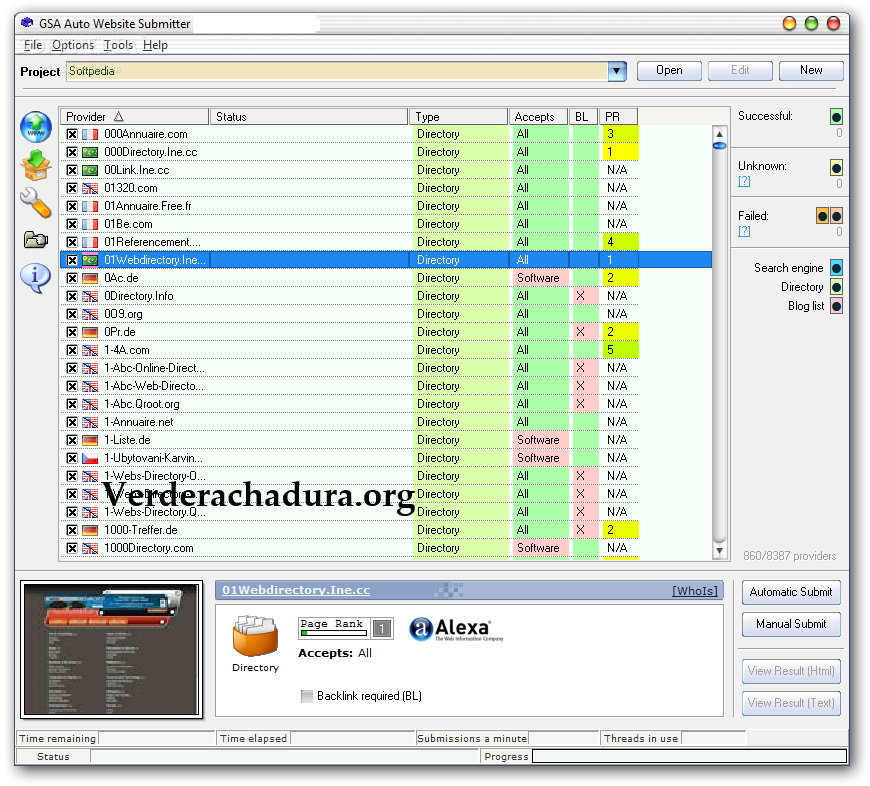
Task: Click the orange Directory folder icon
Action: click(x=255, y=636)
